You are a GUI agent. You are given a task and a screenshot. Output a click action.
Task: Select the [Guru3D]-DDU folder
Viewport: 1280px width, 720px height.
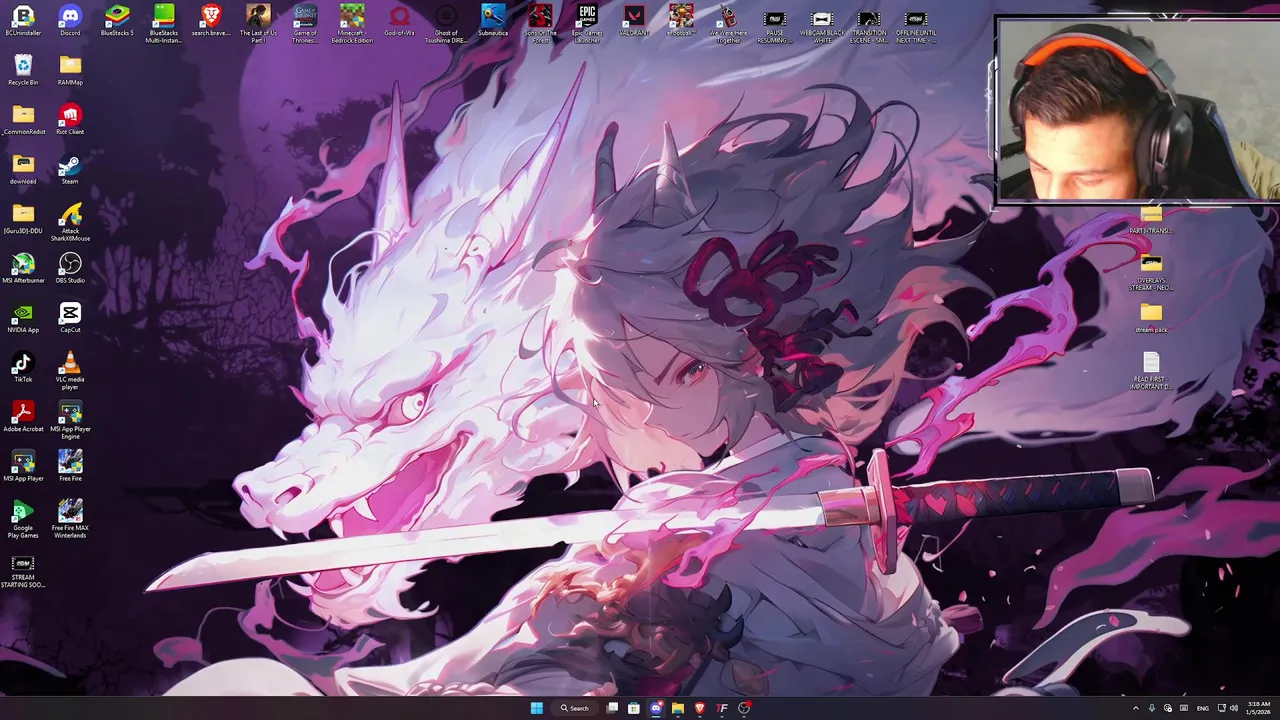(x=23, y=218)
